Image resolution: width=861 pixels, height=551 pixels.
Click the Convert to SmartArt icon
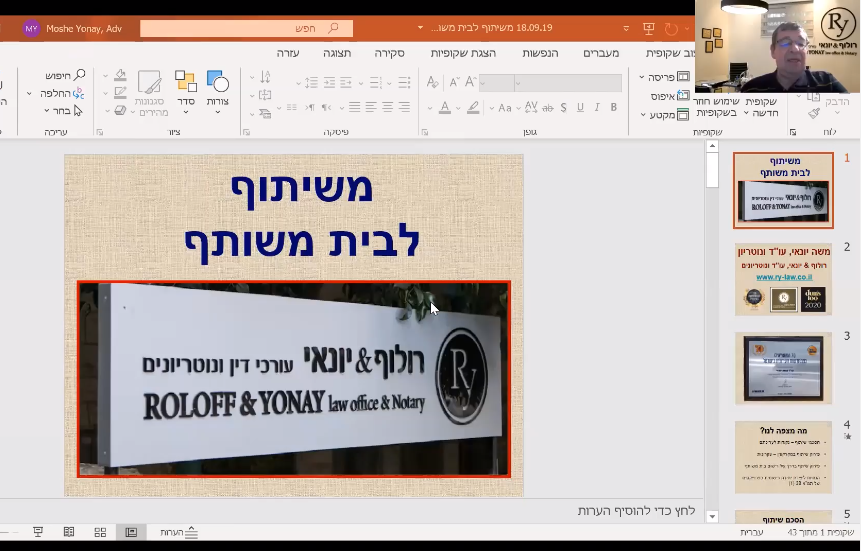[x=265, y=114]
